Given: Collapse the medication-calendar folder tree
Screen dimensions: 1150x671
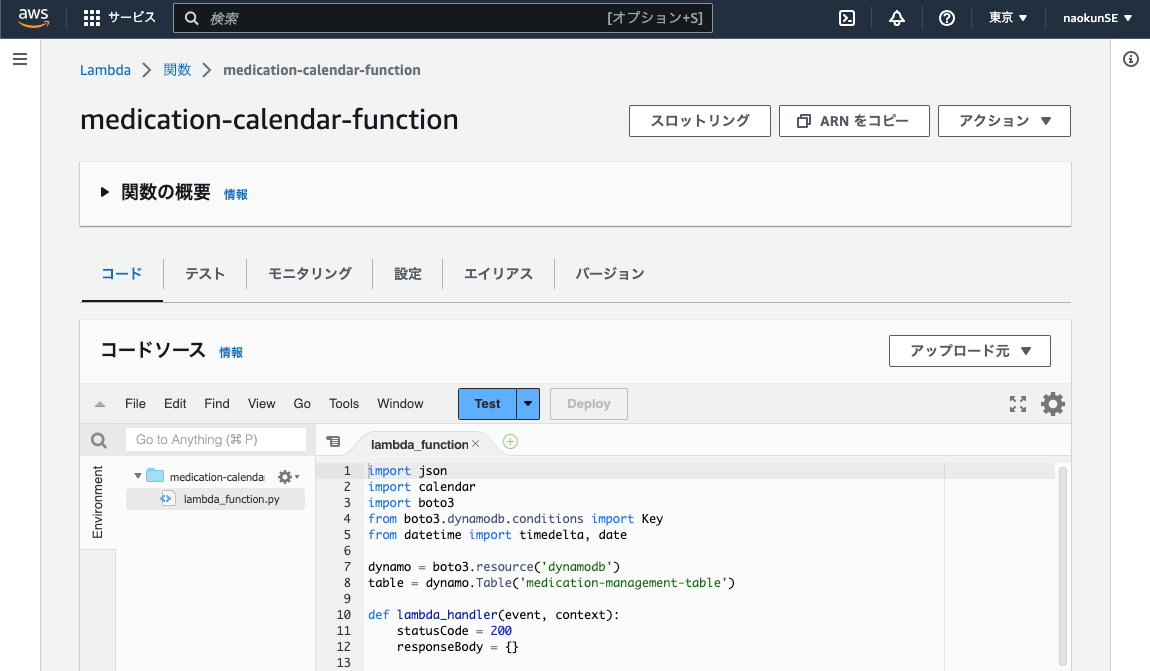Looking at the screenshot, I should pyautogui.click(x=137, y=476).
